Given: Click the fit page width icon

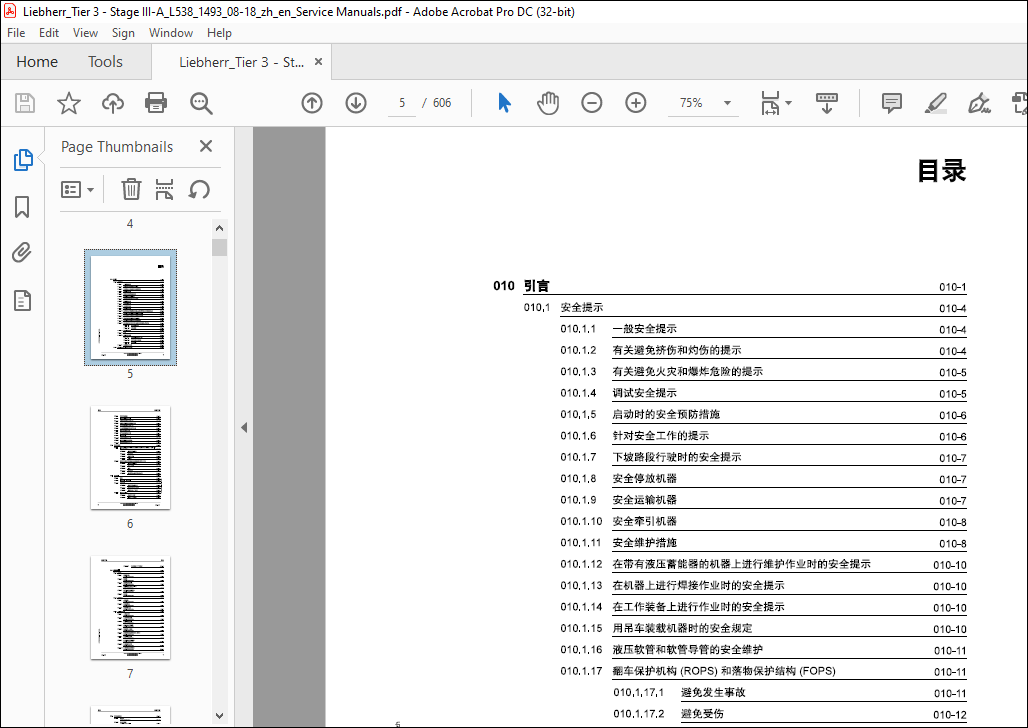Looking at the screenshot, I should click(770, 103).
